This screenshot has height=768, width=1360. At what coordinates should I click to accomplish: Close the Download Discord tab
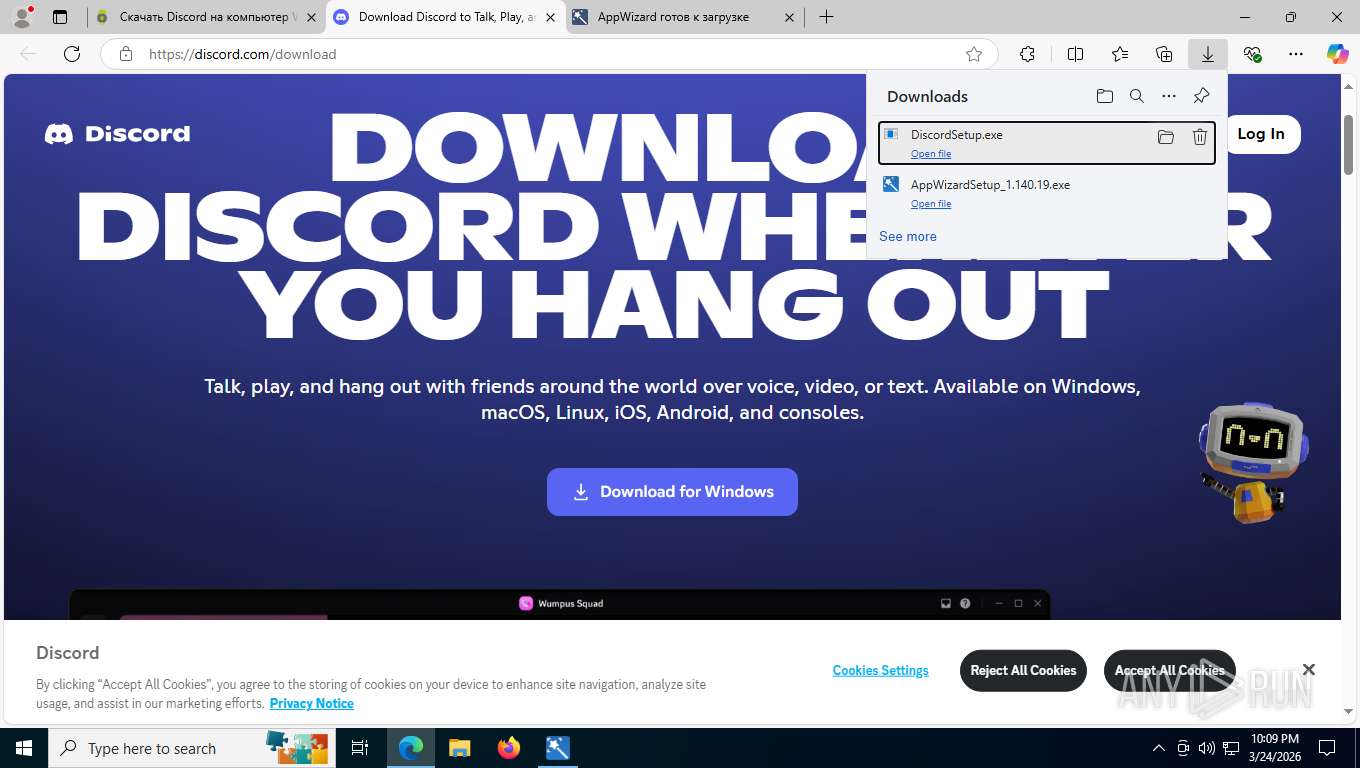click(x=551, y=17)
